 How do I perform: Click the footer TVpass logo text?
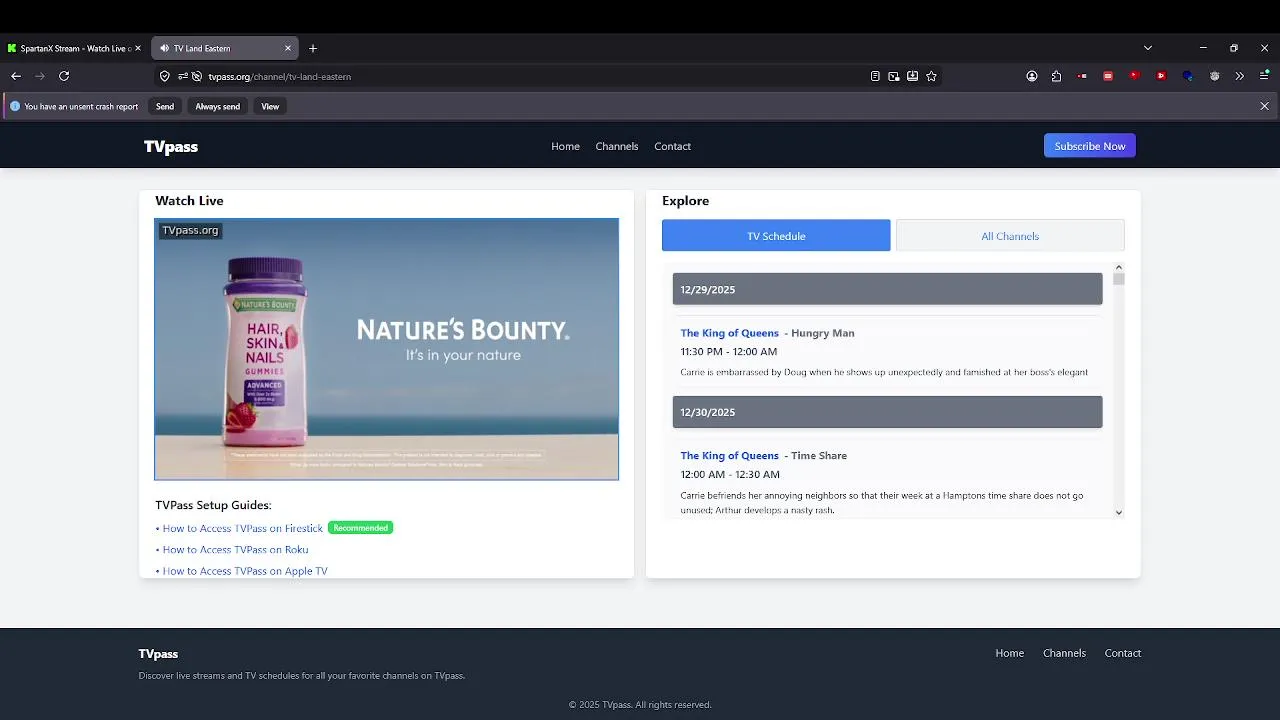pyautogui.click(x=158, y=654)
